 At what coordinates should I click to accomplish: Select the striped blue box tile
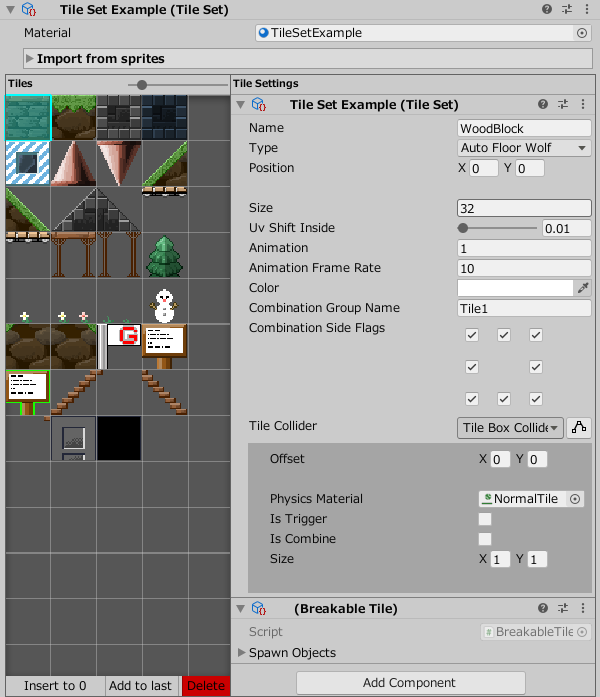point(28,163)
